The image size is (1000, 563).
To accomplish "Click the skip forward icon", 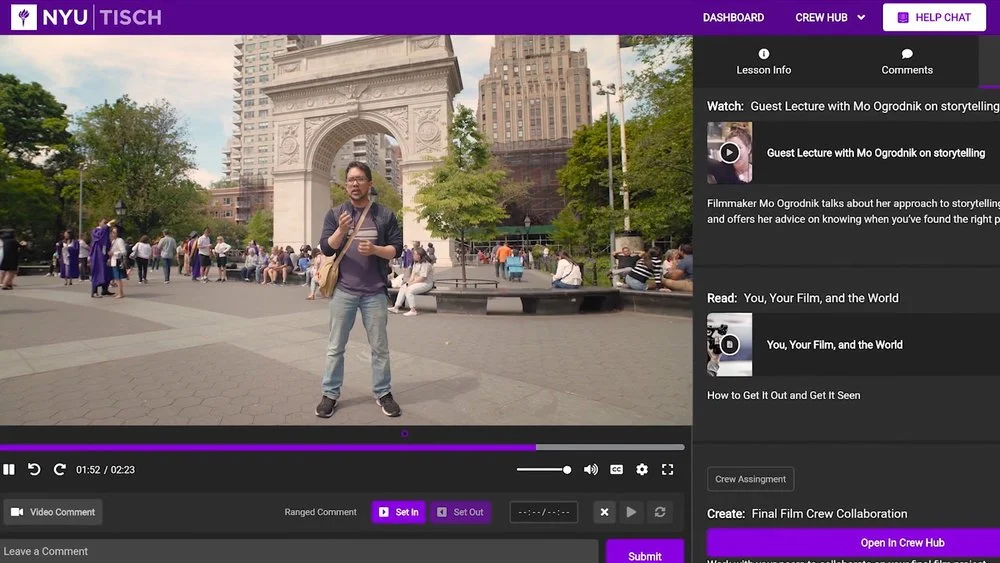I will 59,470.
